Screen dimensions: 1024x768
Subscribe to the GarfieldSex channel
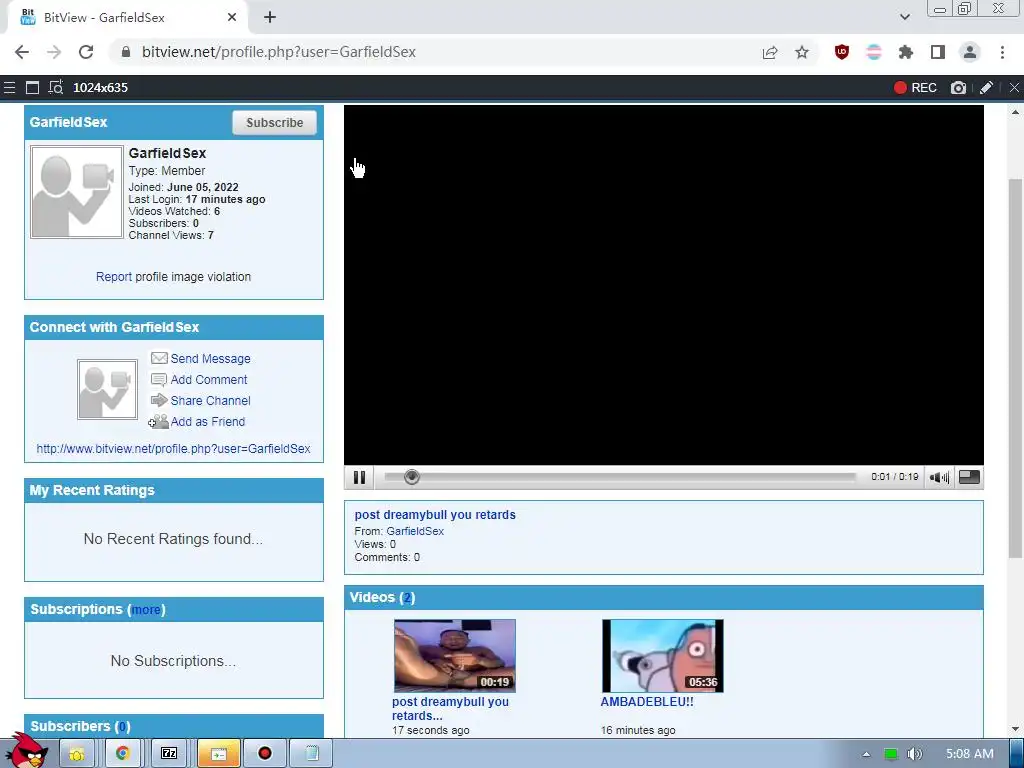(274, 123)
